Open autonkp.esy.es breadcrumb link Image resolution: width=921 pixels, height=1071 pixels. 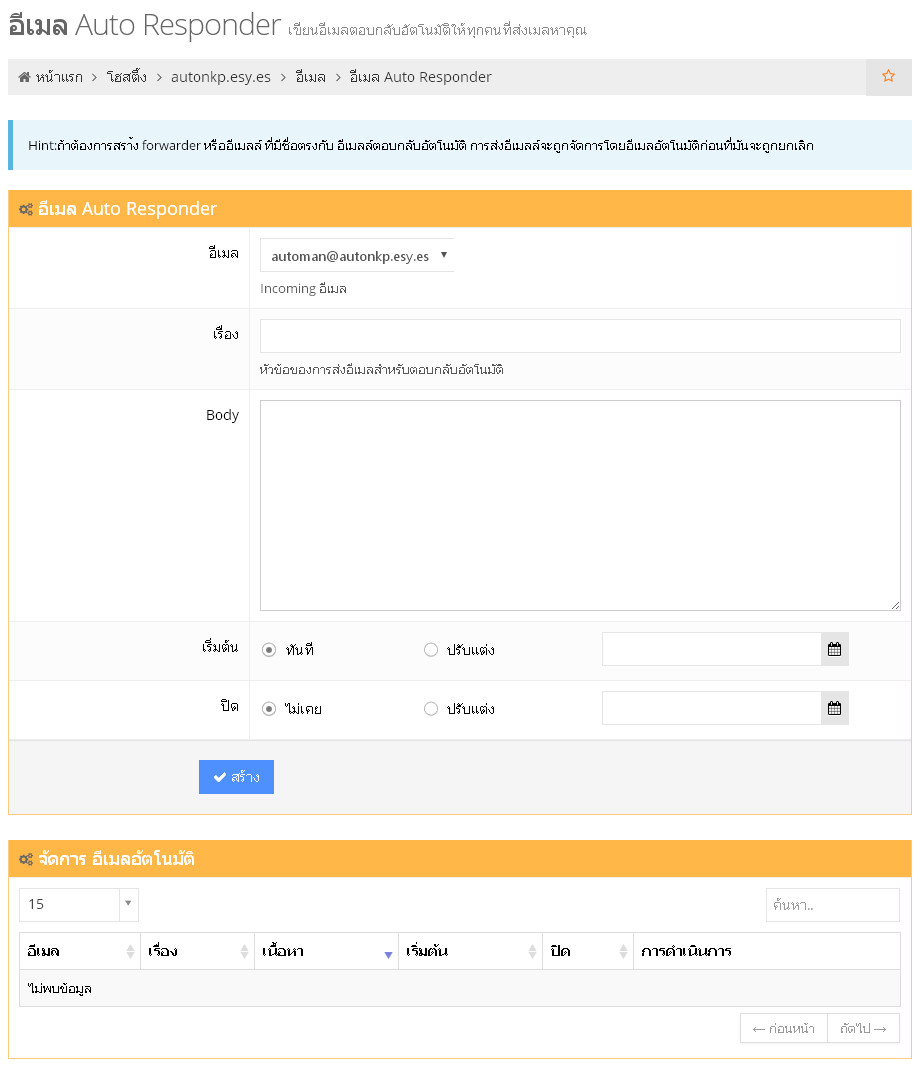(x=221, y=77)
